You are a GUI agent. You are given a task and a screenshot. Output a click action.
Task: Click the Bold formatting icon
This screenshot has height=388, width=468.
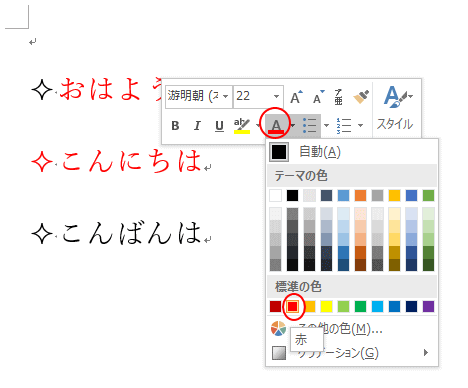point(175,126)
